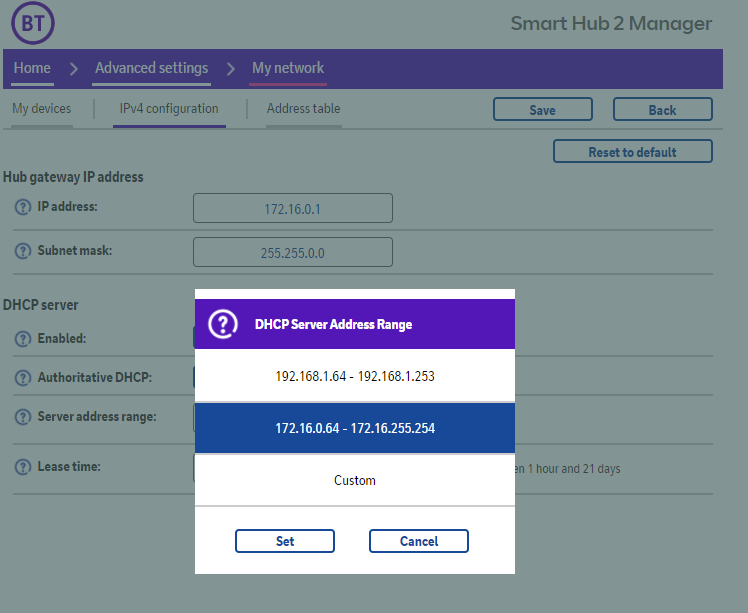Go to Home in breadcrumb
The image size is (748, 613).
pyautogui.click(x=32, y=68)
